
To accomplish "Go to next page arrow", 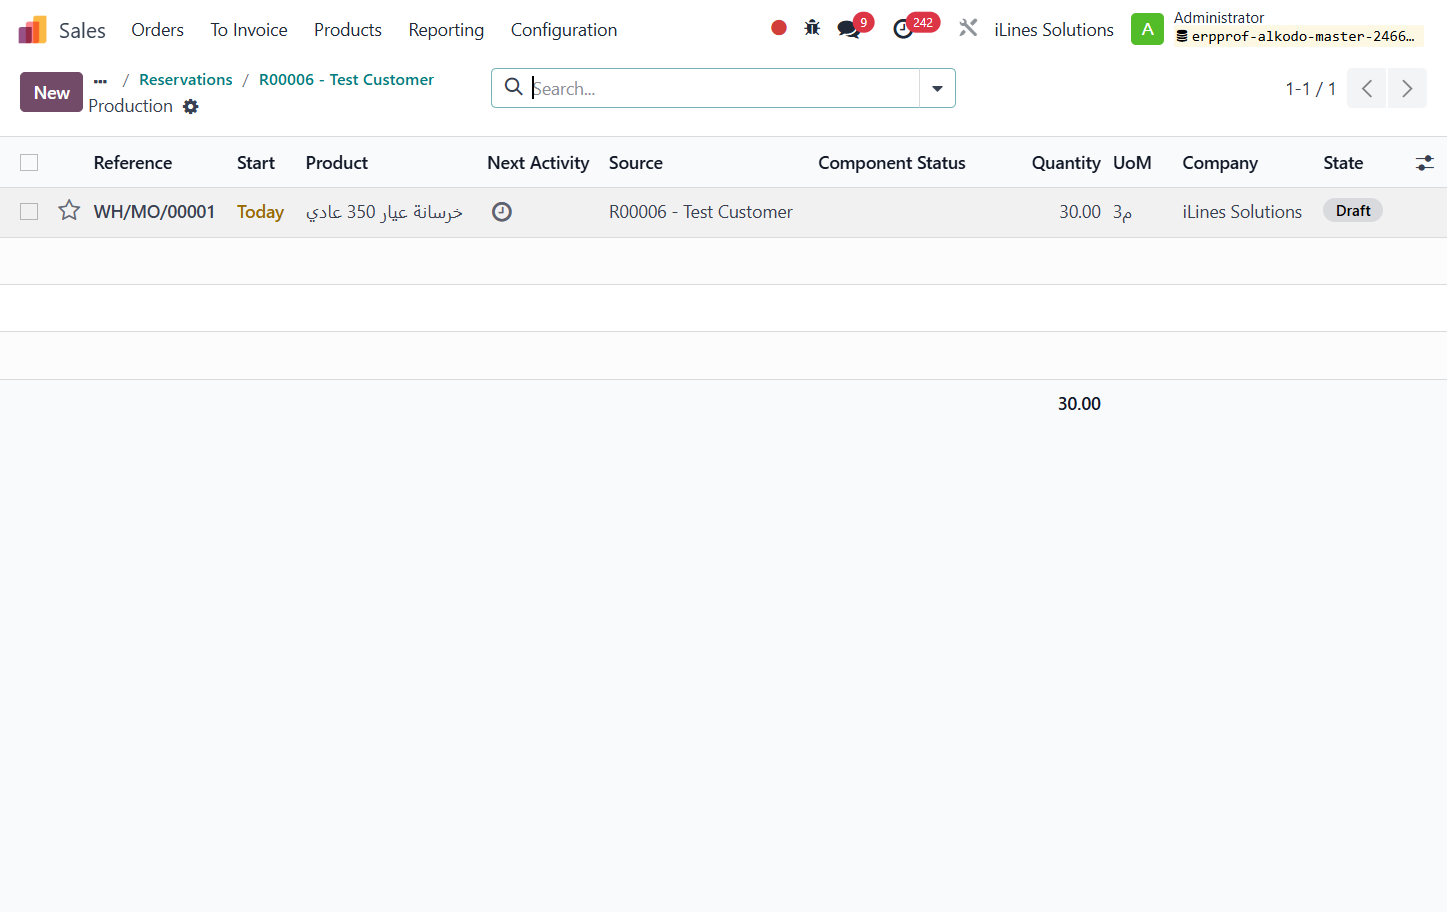I will click(1407, 88).
